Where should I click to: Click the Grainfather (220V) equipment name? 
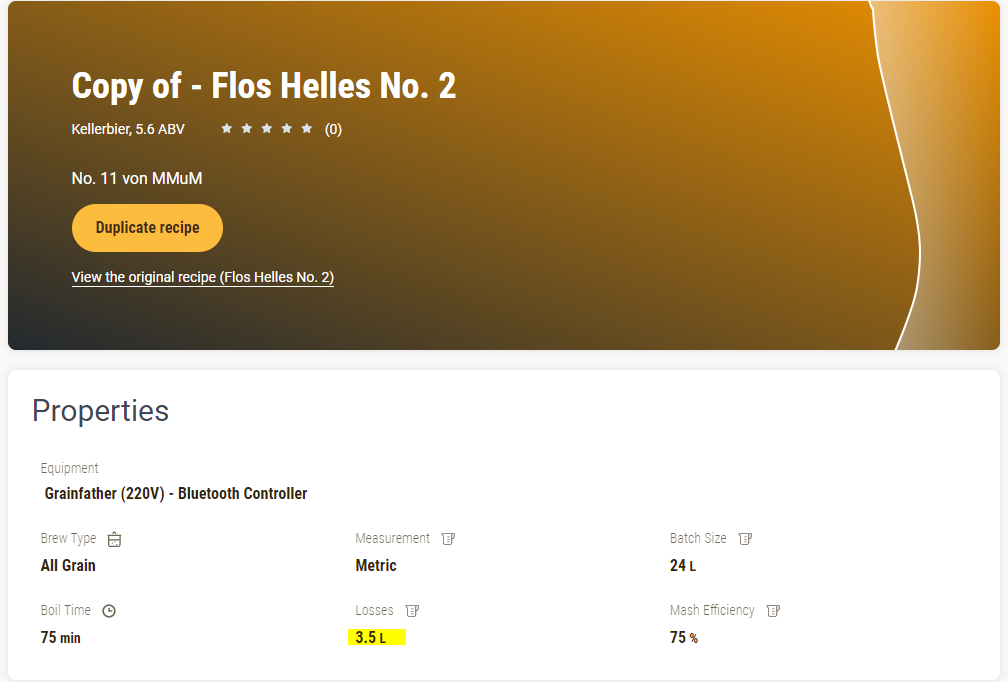tap(176, 494)
